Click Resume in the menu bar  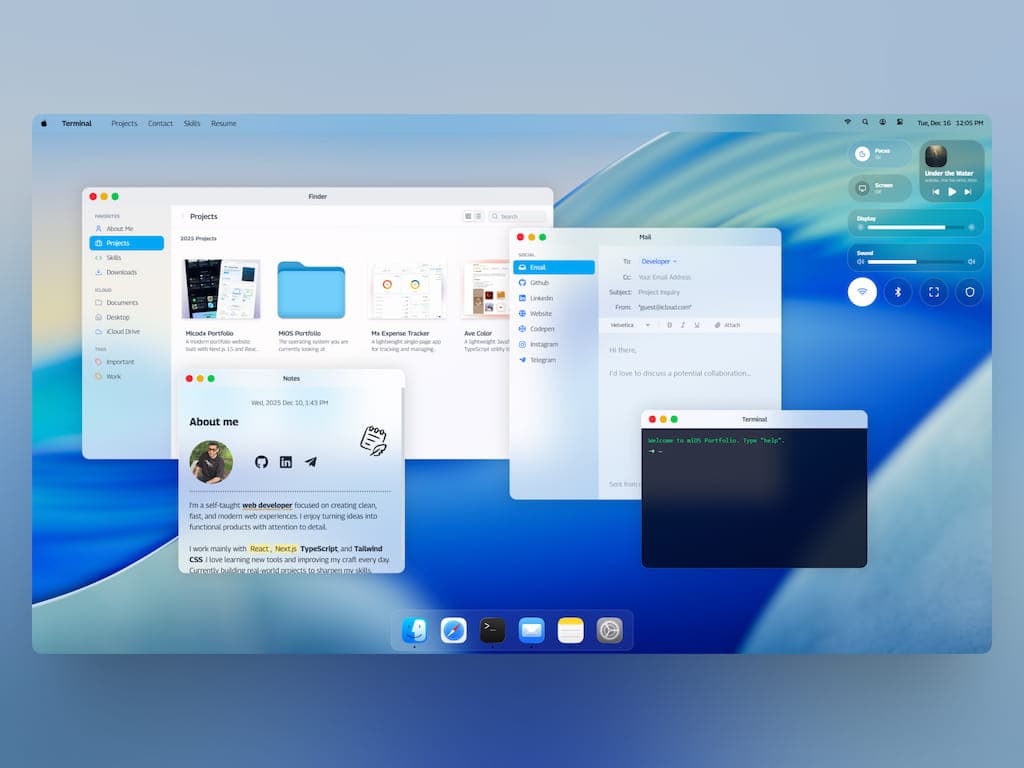(223, 123)
